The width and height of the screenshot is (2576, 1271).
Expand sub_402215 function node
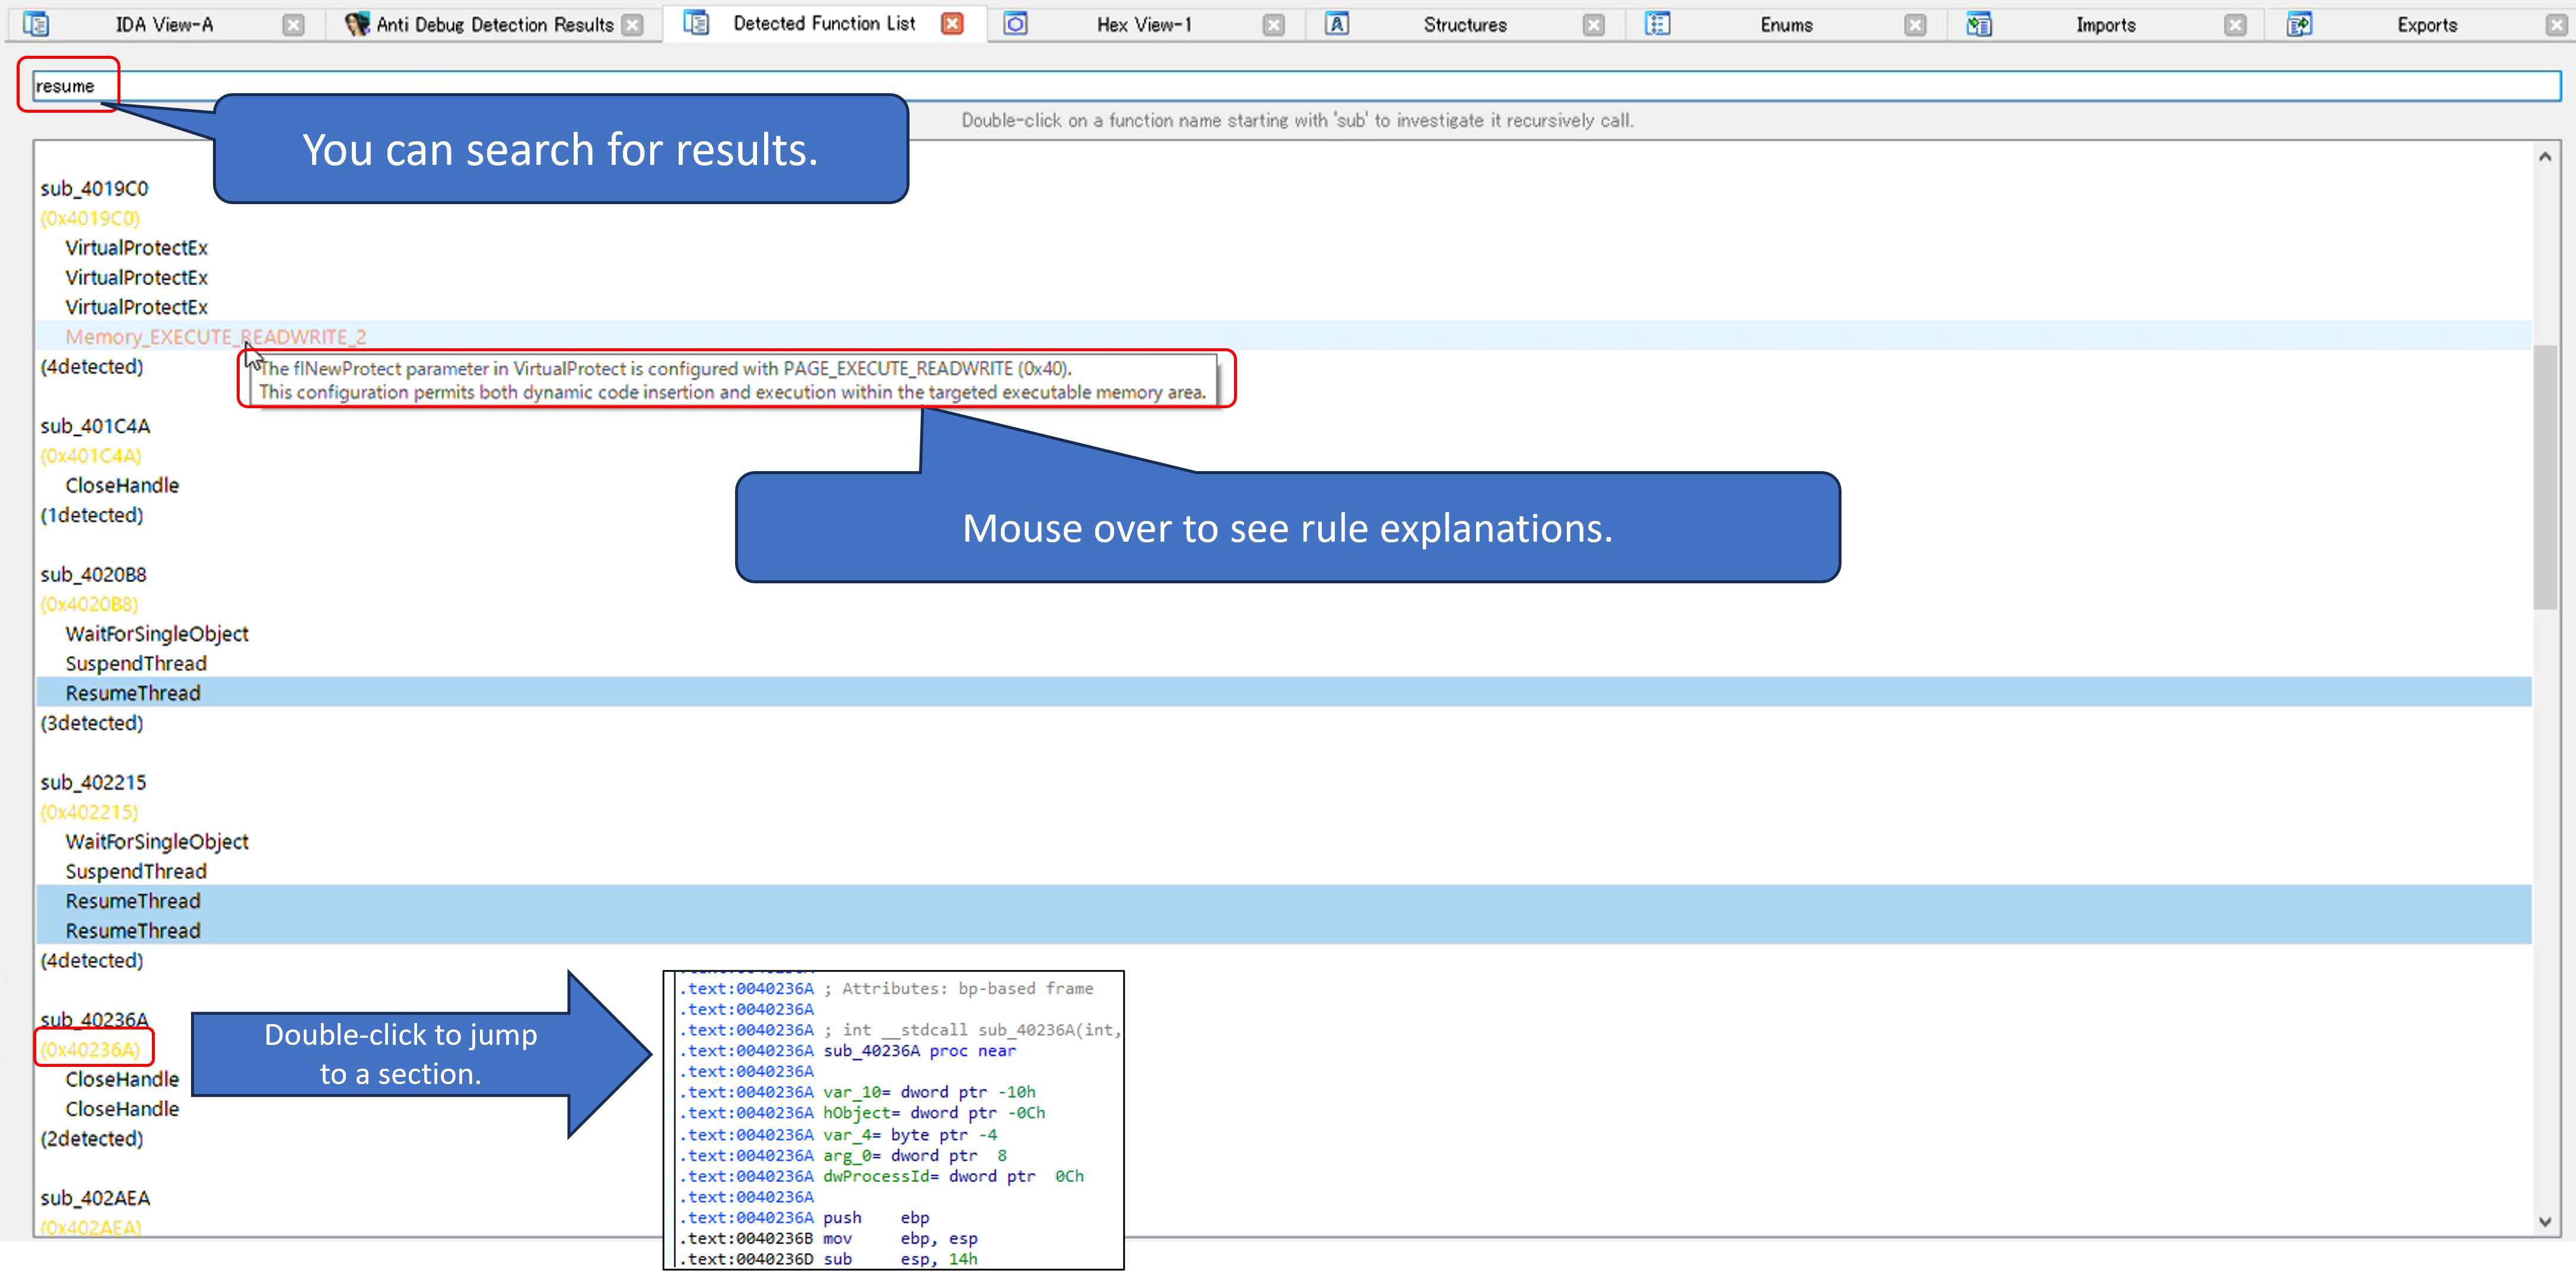[x=90, y=781]
